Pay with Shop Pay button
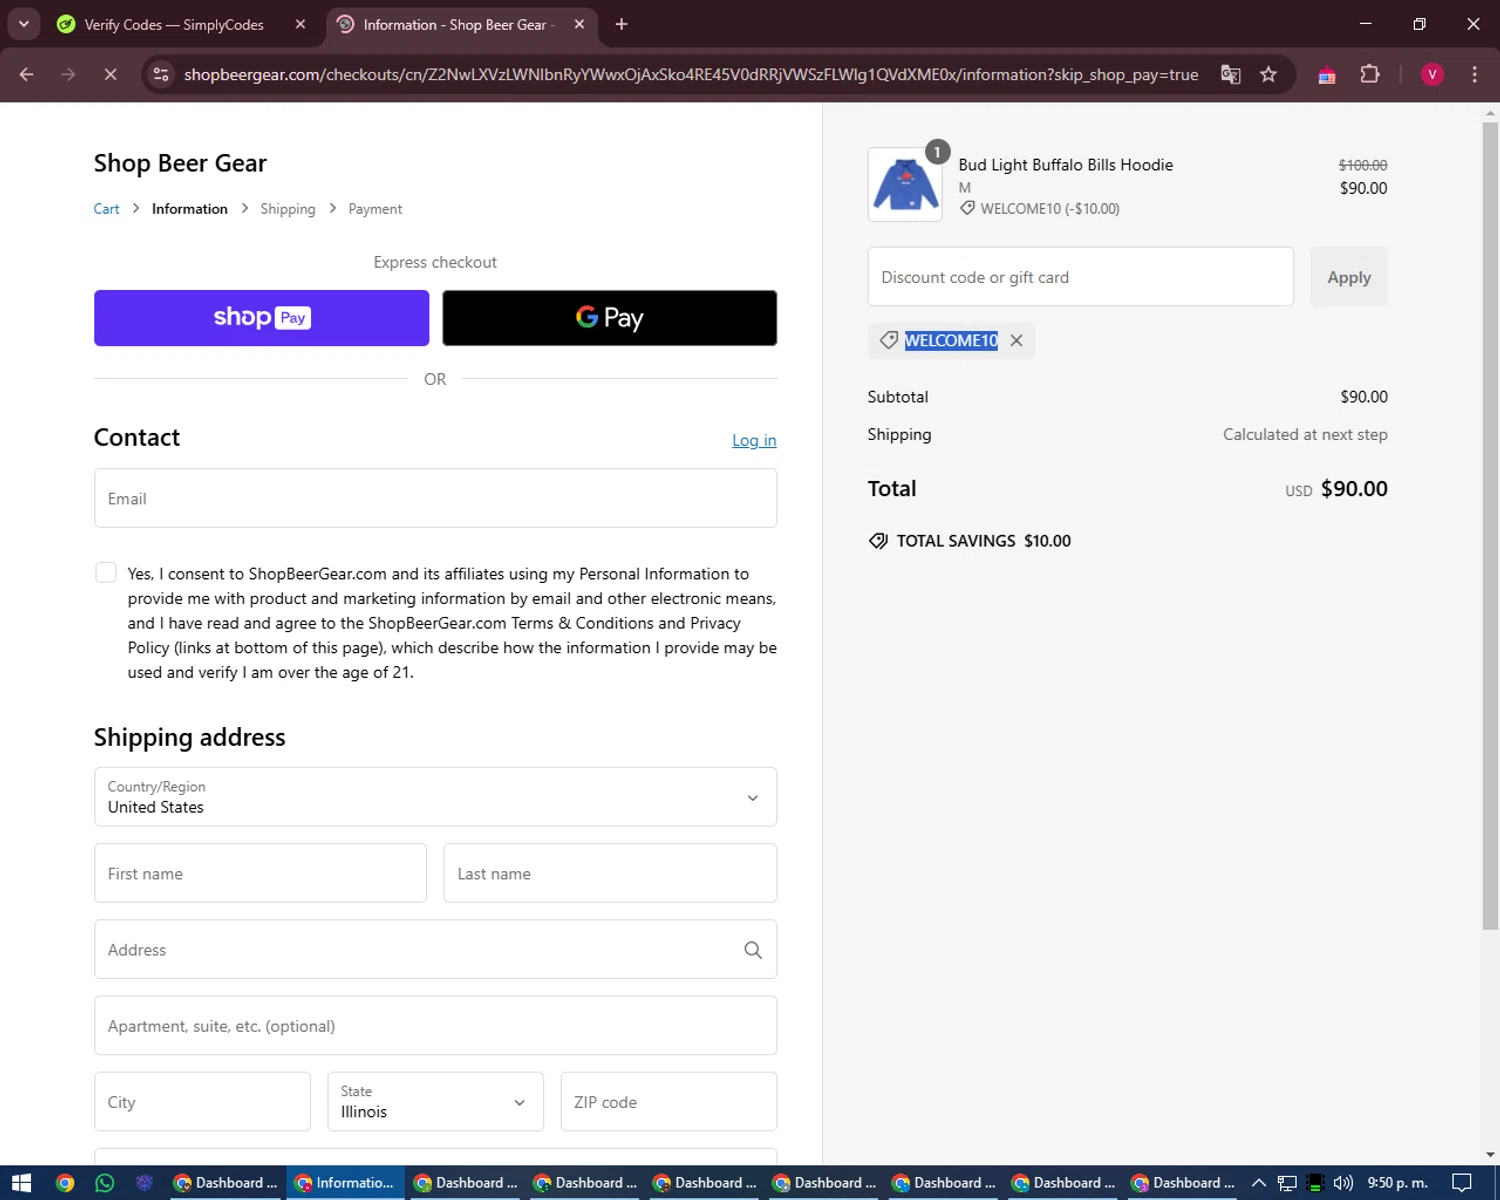 point(261,318)
